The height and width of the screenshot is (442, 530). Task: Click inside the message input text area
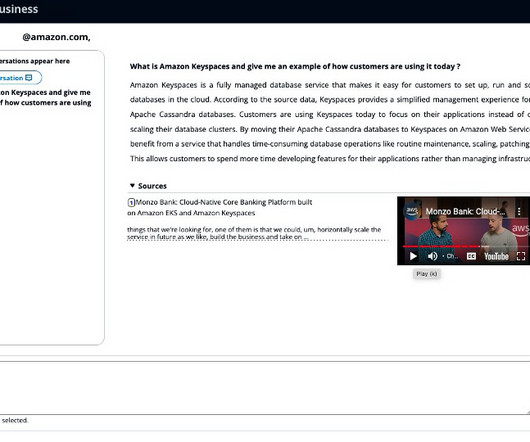(x=265, y=388)
